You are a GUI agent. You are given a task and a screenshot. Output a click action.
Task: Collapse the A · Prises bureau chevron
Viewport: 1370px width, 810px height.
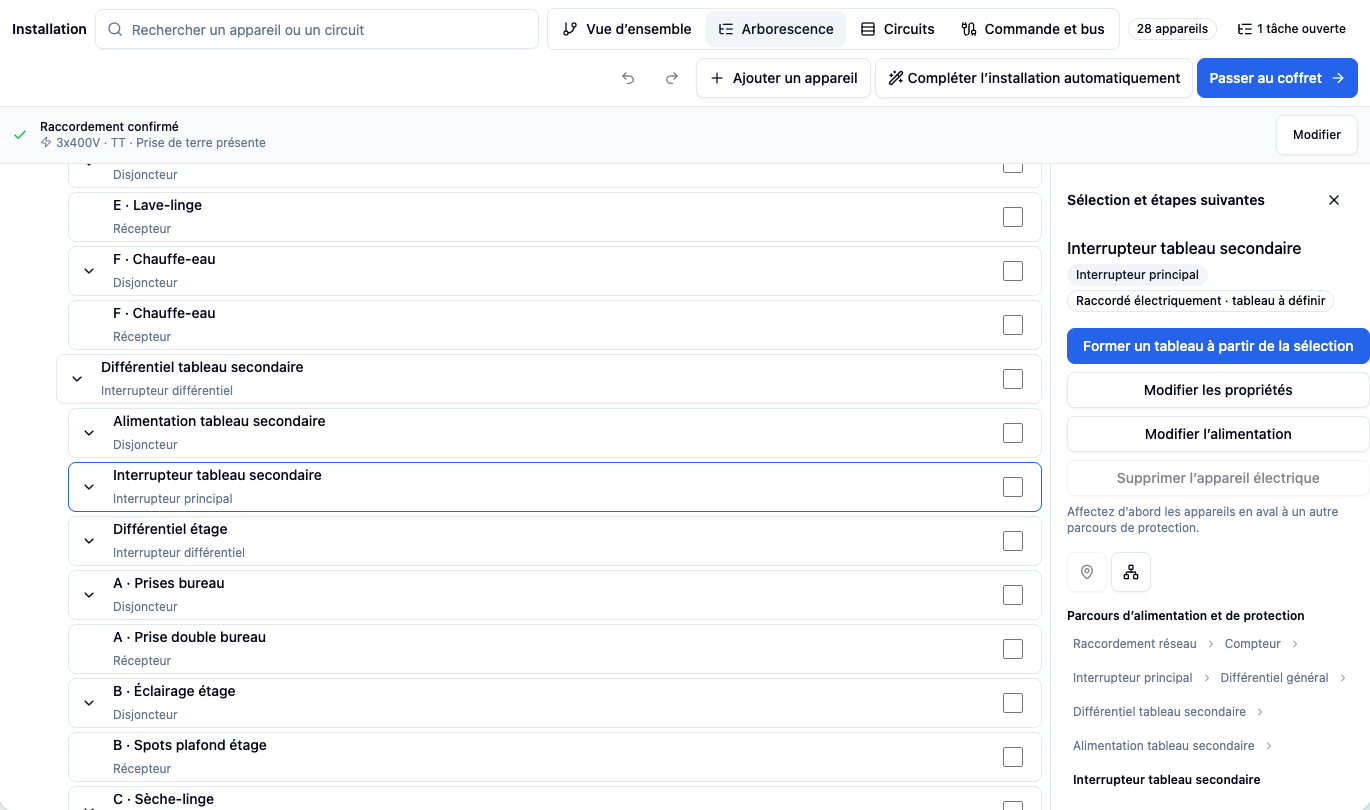pyautogui.click(x=89, y=595)
